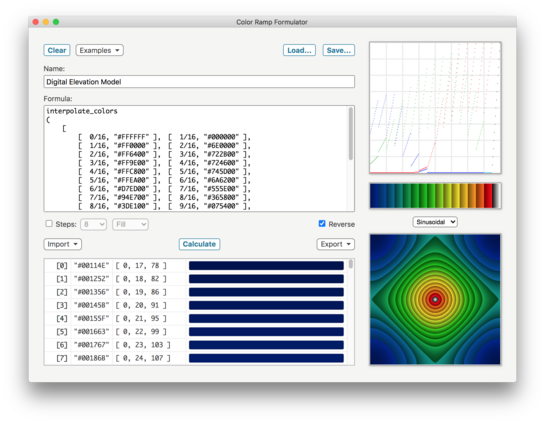Enable the Steps checkbox
The height and width of the screenshot is (423, 545).
pos(49,224)
